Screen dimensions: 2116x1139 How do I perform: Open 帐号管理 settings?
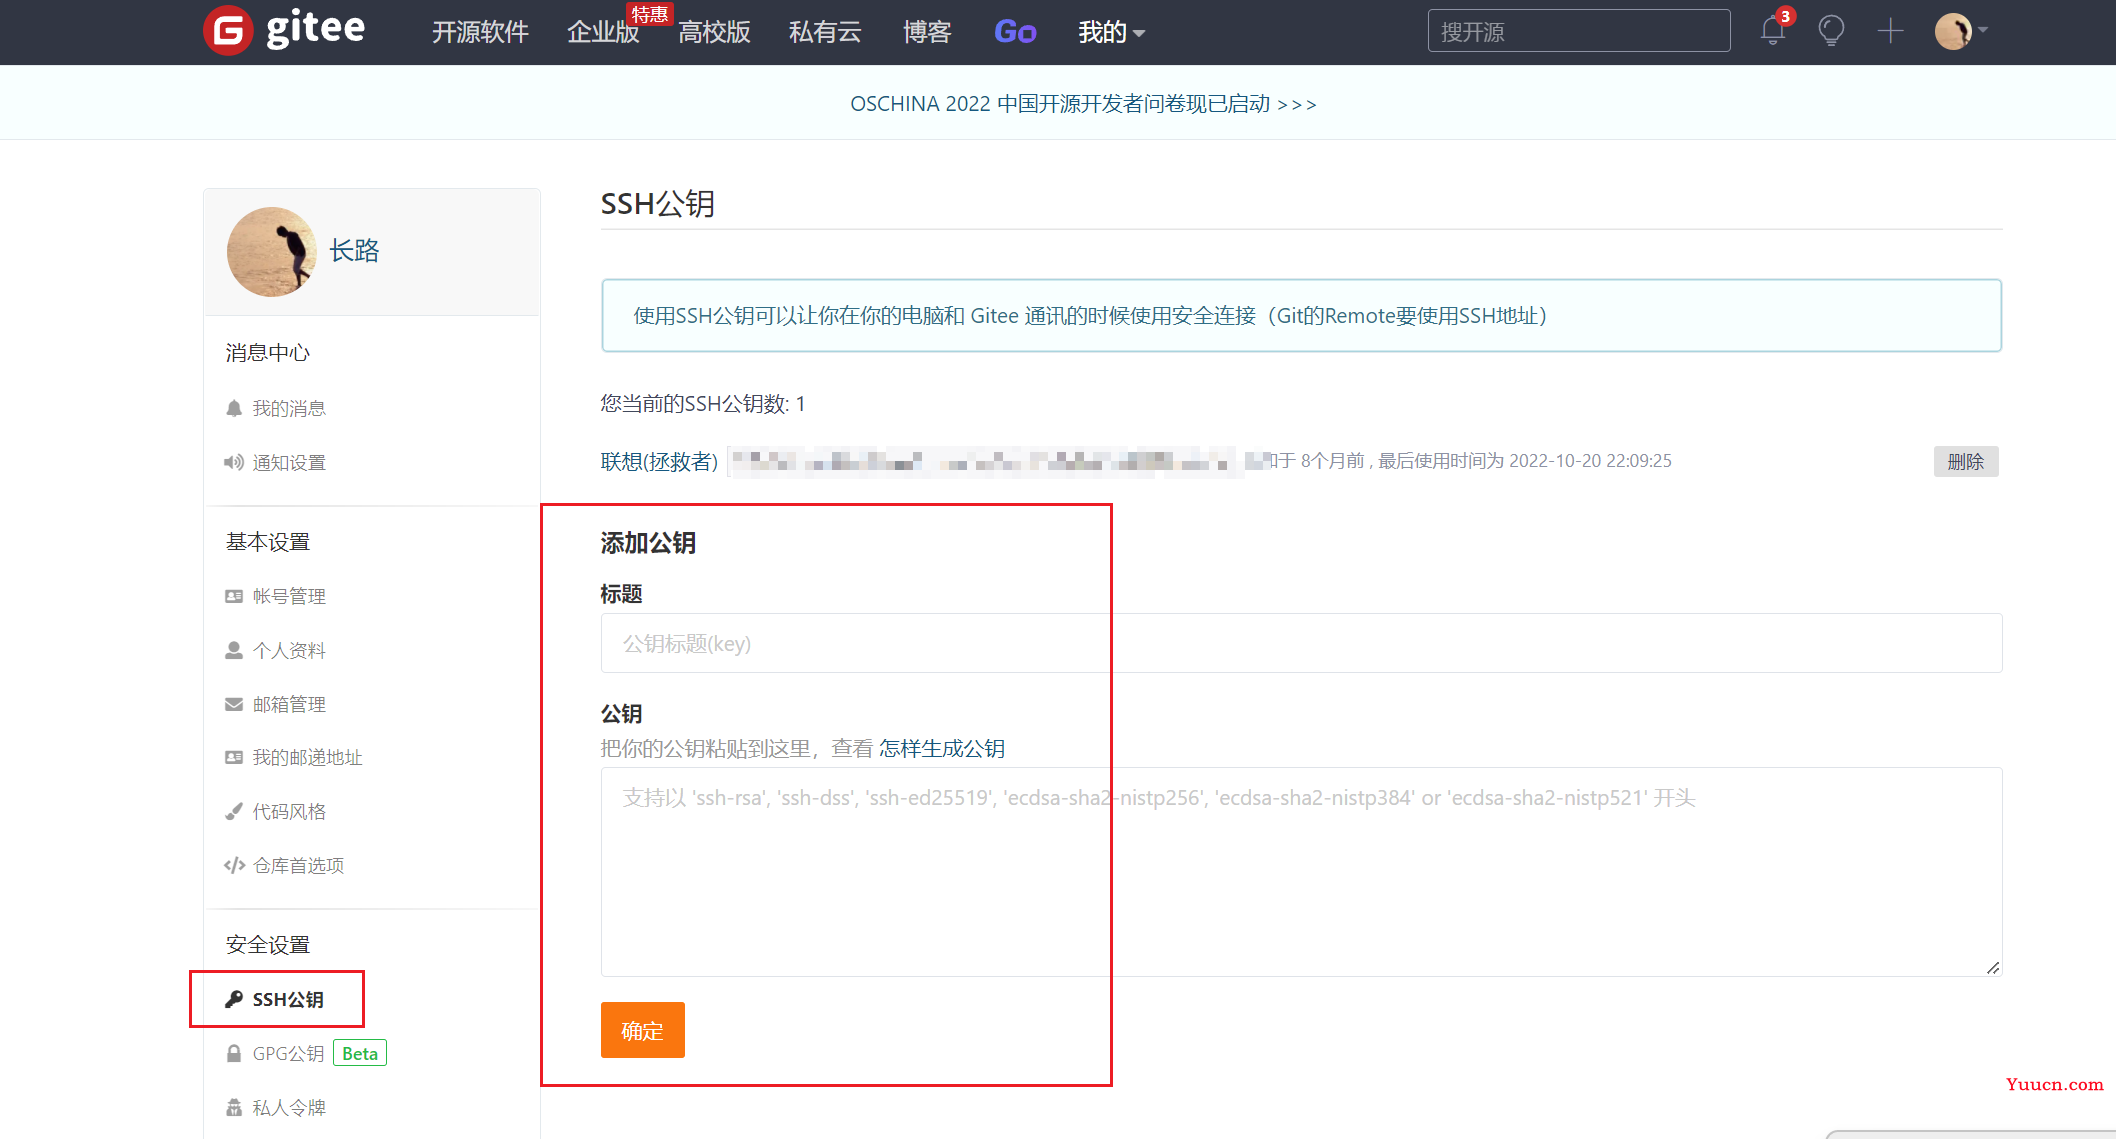click(x=289, y=596)
